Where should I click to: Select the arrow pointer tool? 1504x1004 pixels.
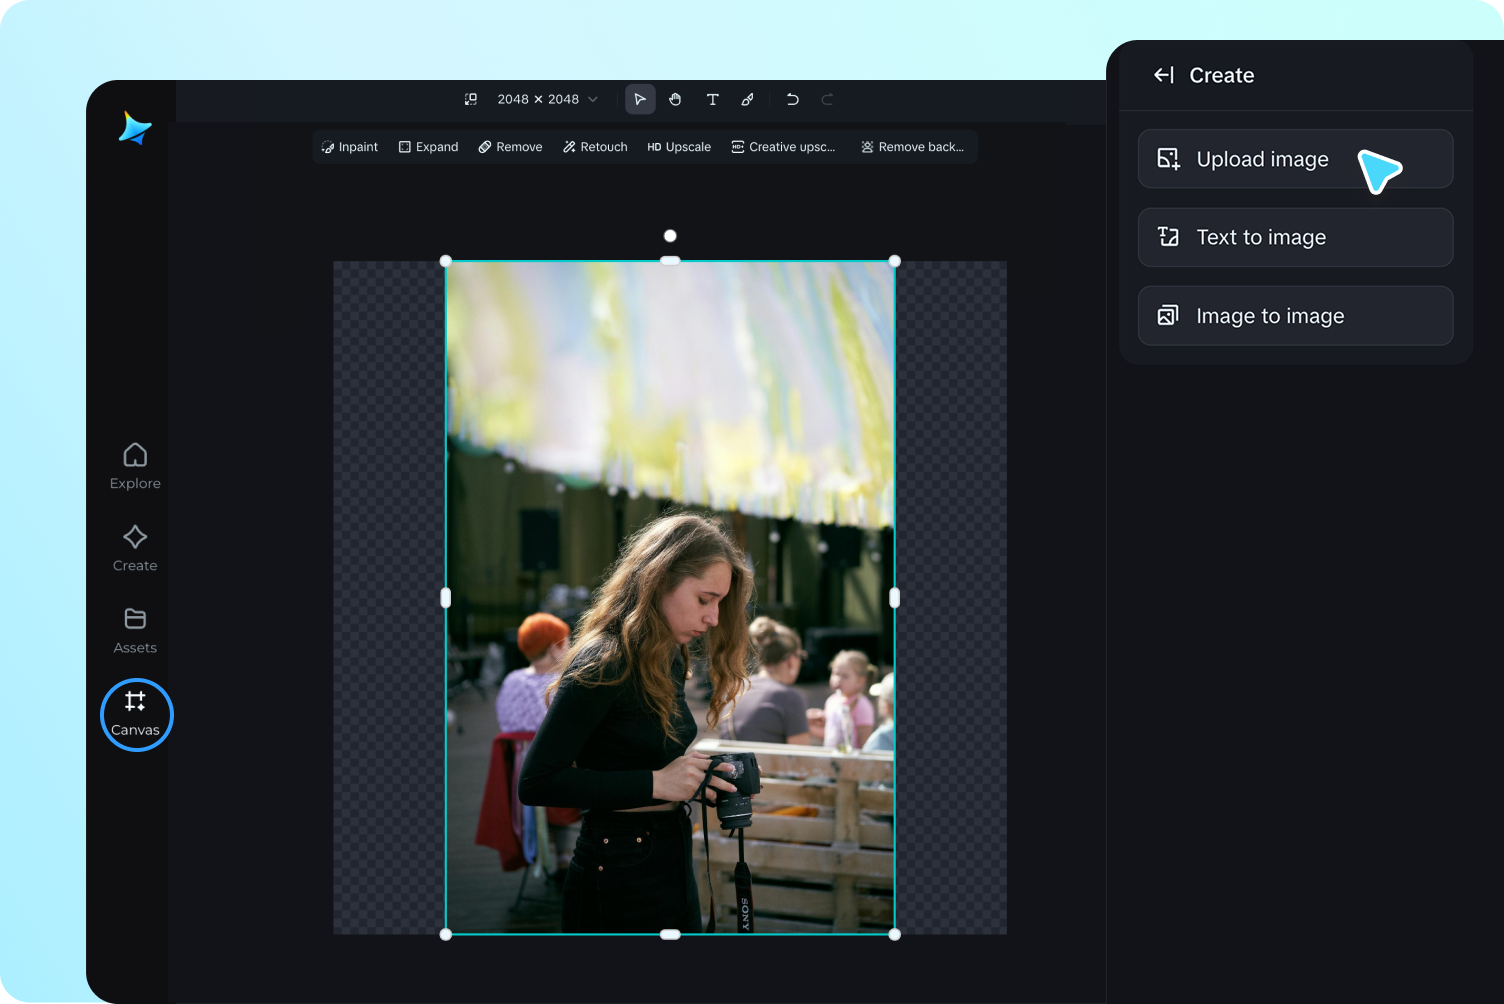pos(640,99)
